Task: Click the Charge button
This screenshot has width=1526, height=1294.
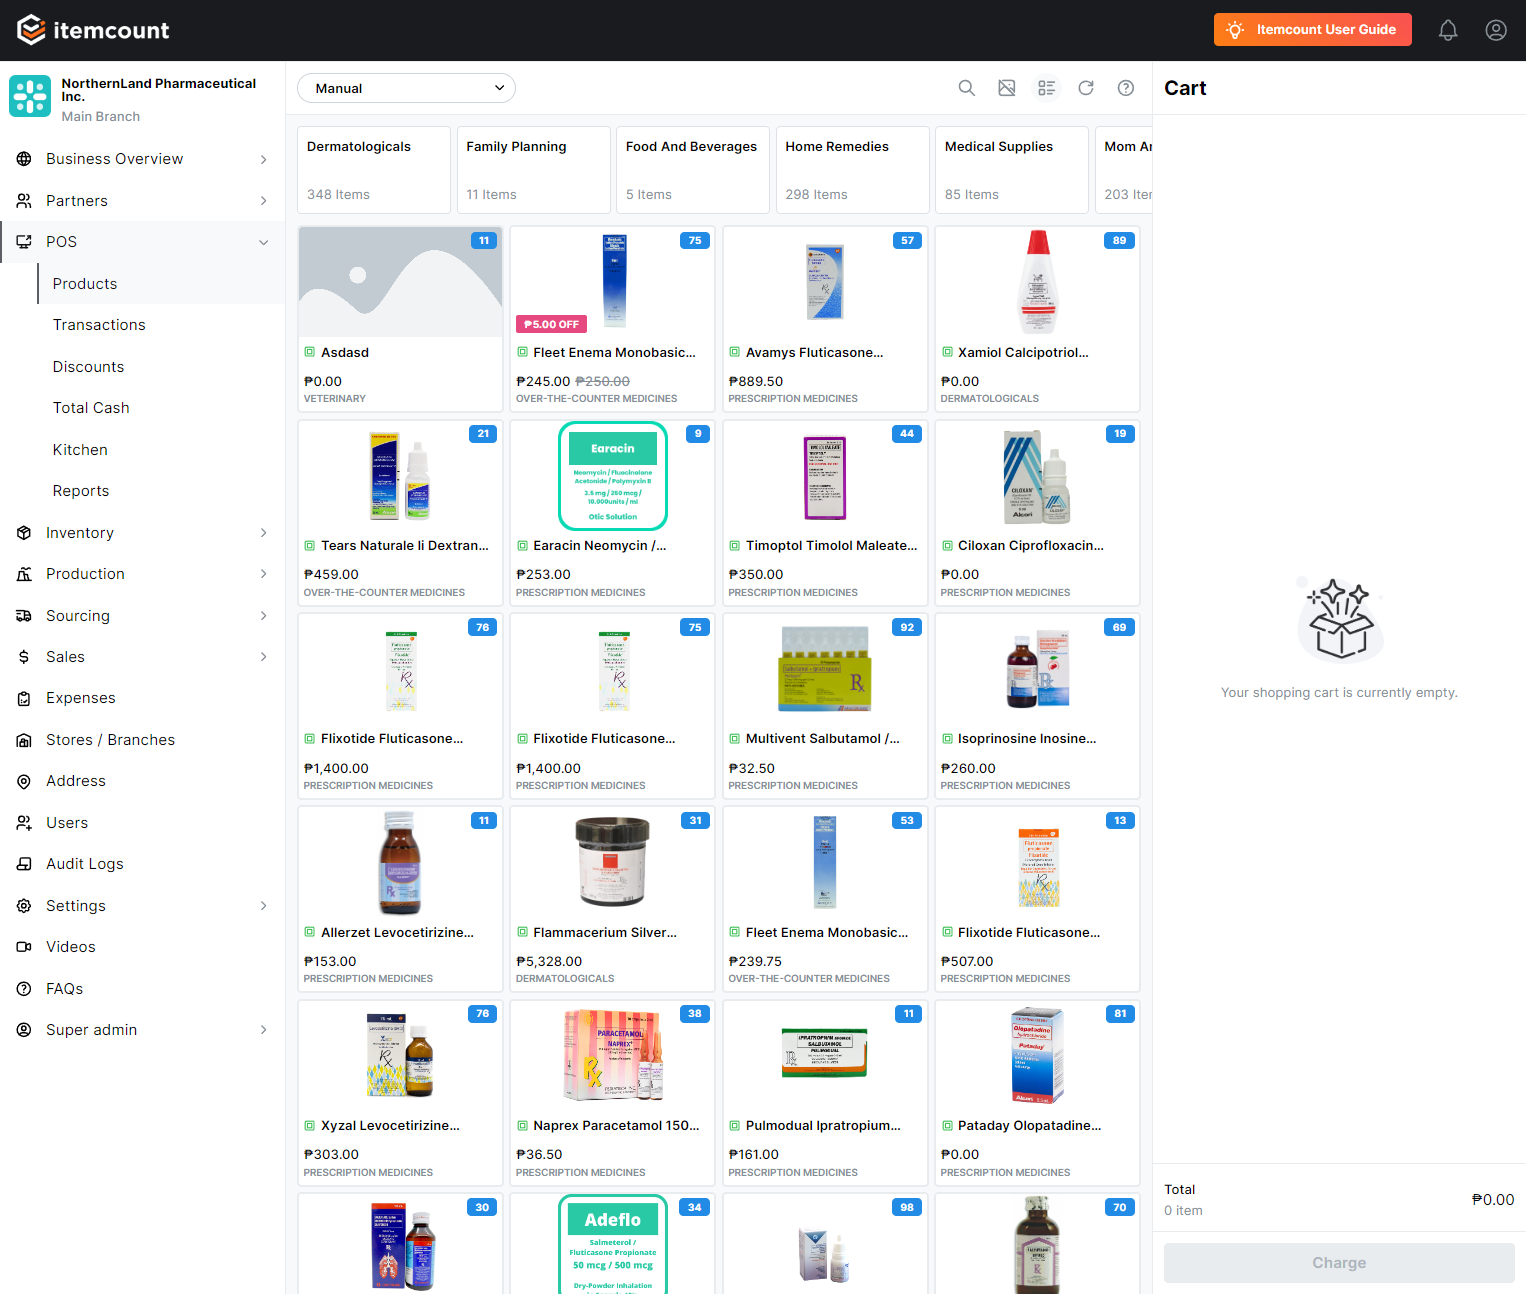Action: click(x=1339, y=1263)
